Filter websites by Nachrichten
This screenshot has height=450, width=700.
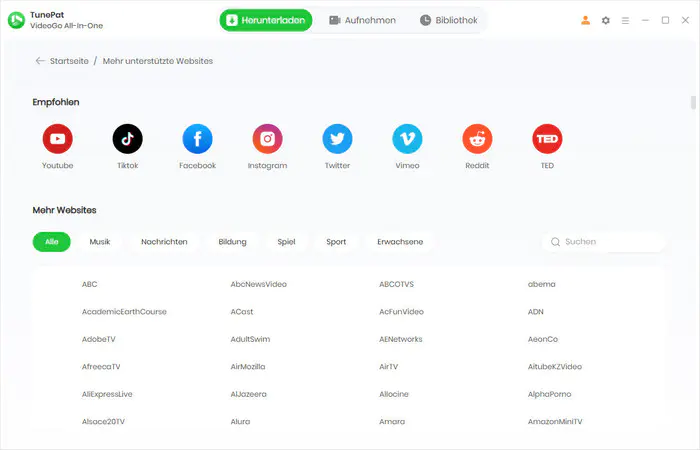click(164, 242)
